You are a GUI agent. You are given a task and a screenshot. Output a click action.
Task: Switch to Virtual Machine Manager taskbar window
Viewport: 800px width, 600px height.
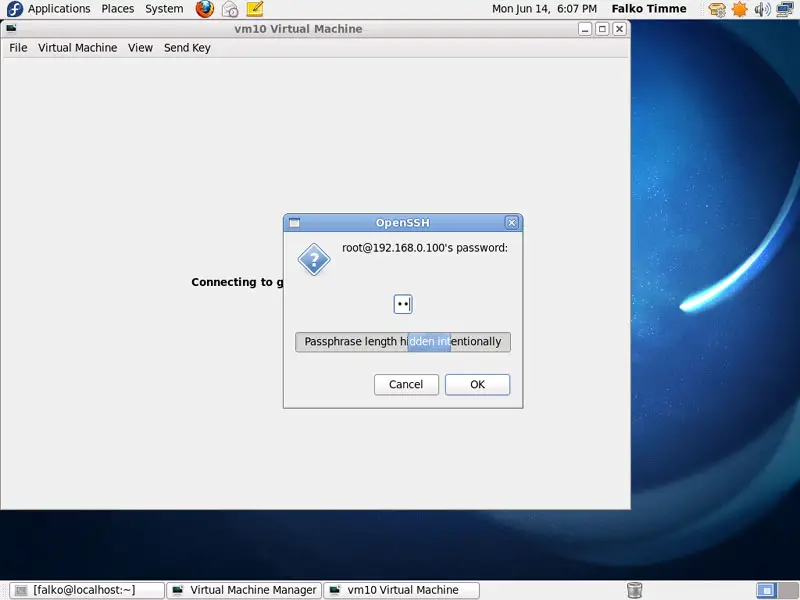pyautogui.click(x=245, y=590)
